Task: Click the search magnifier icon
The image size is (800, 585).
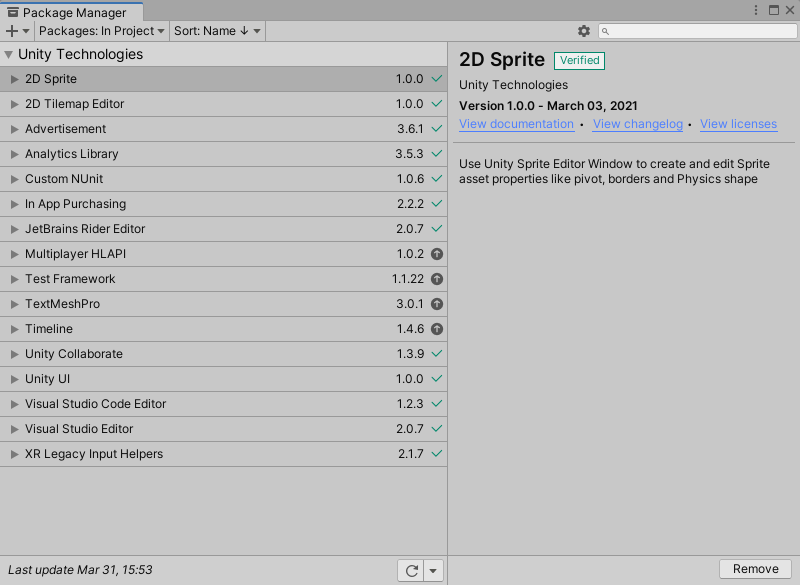Action: click(606, 32)
